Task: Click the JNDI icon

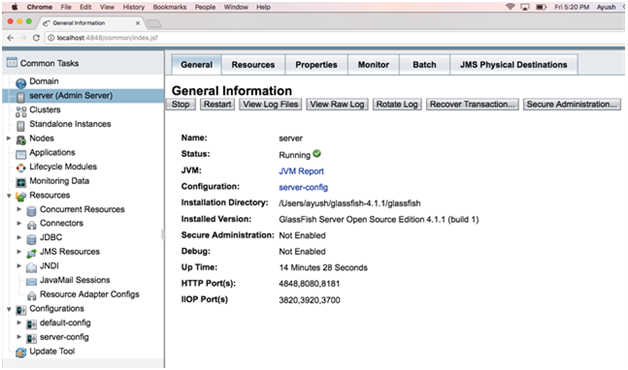Action: (x=31, y=267)
